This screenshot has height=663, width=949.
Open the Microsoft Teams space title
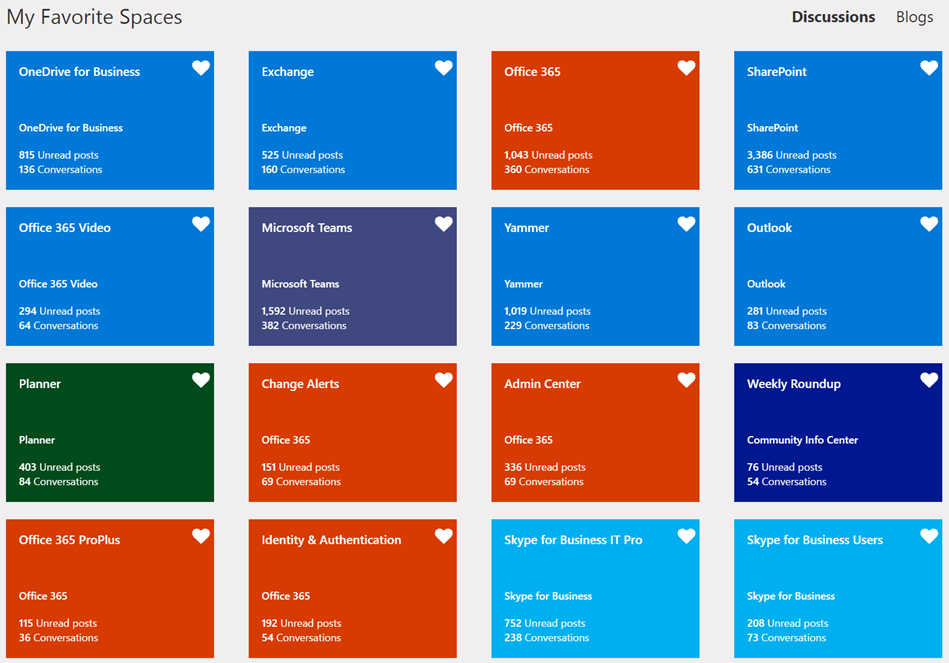click(x=307, y=228)
